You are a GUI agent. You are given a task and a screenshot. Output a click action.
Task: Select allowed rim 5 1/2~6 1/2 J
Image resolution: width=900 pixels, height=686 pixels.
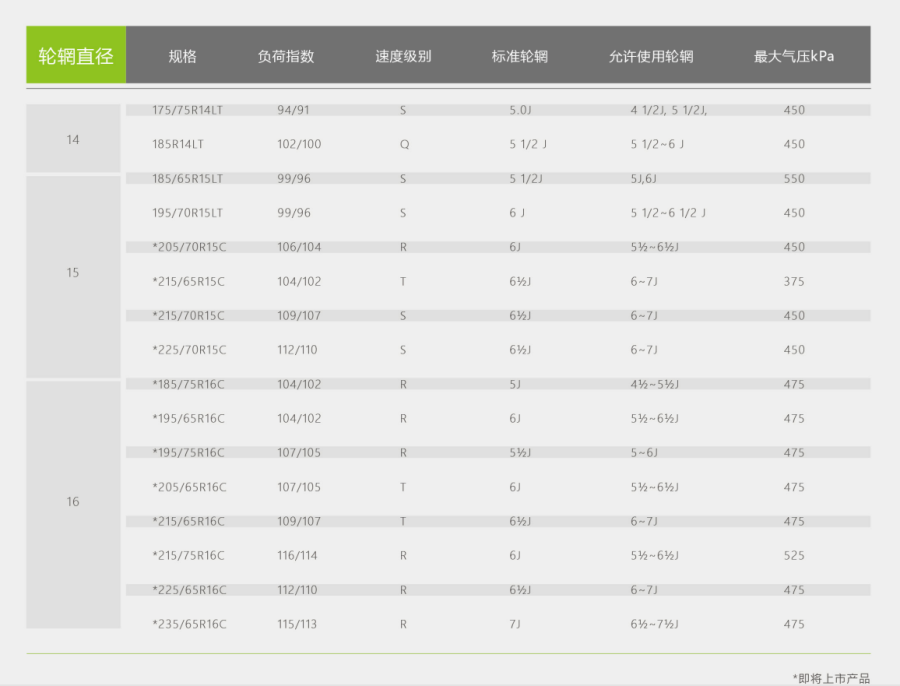tap(668, 213)
